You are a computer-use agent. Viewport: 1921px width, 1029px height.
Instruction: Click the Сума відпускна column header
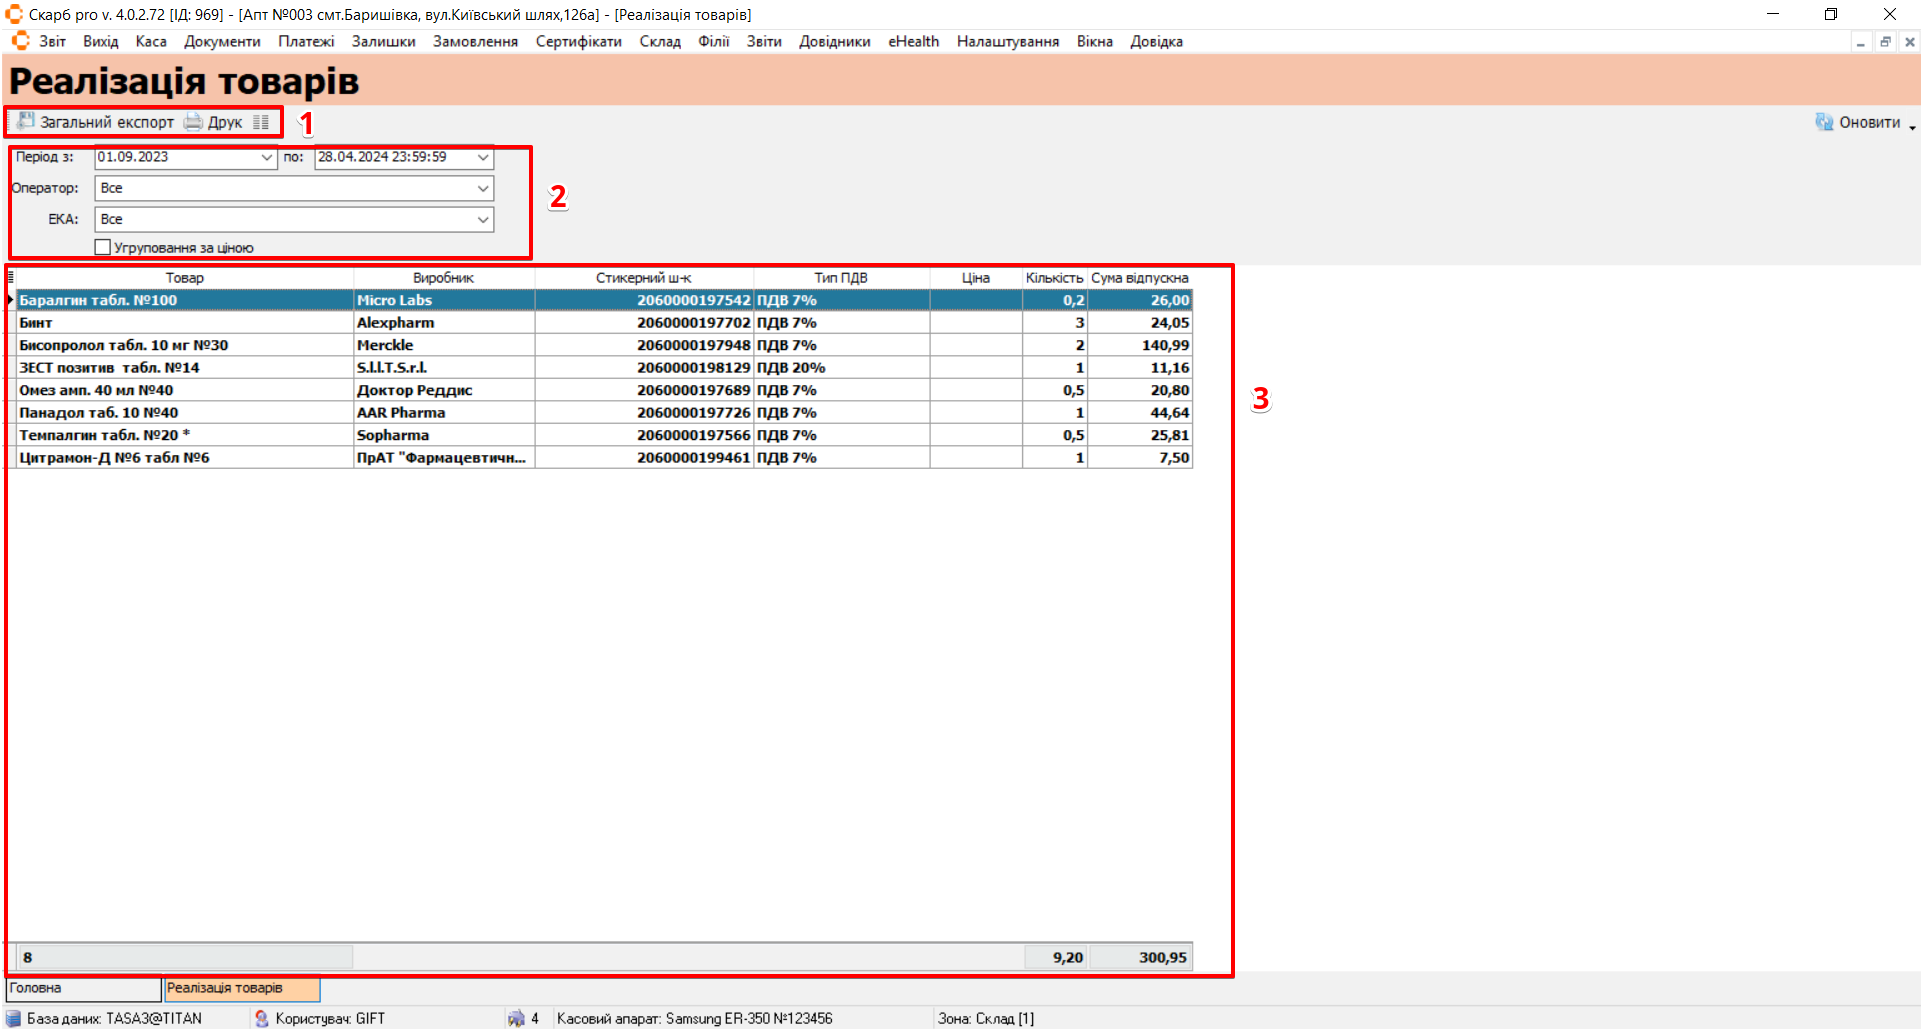click(1139, 278)
